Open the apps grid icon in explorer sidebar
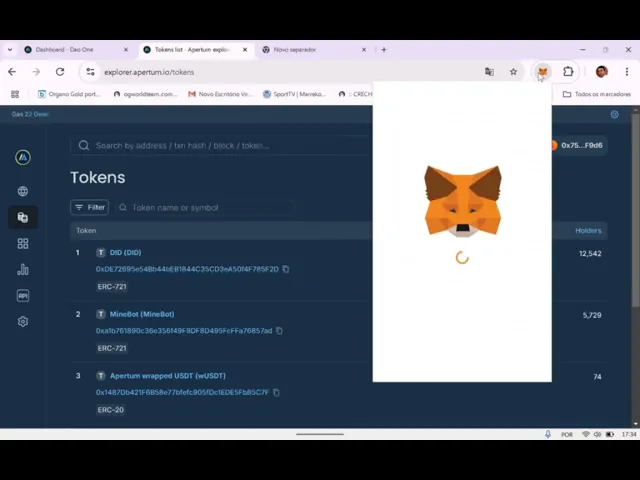Image resolution: width=640 pixels, height=480 pixels. coord(23,244)
